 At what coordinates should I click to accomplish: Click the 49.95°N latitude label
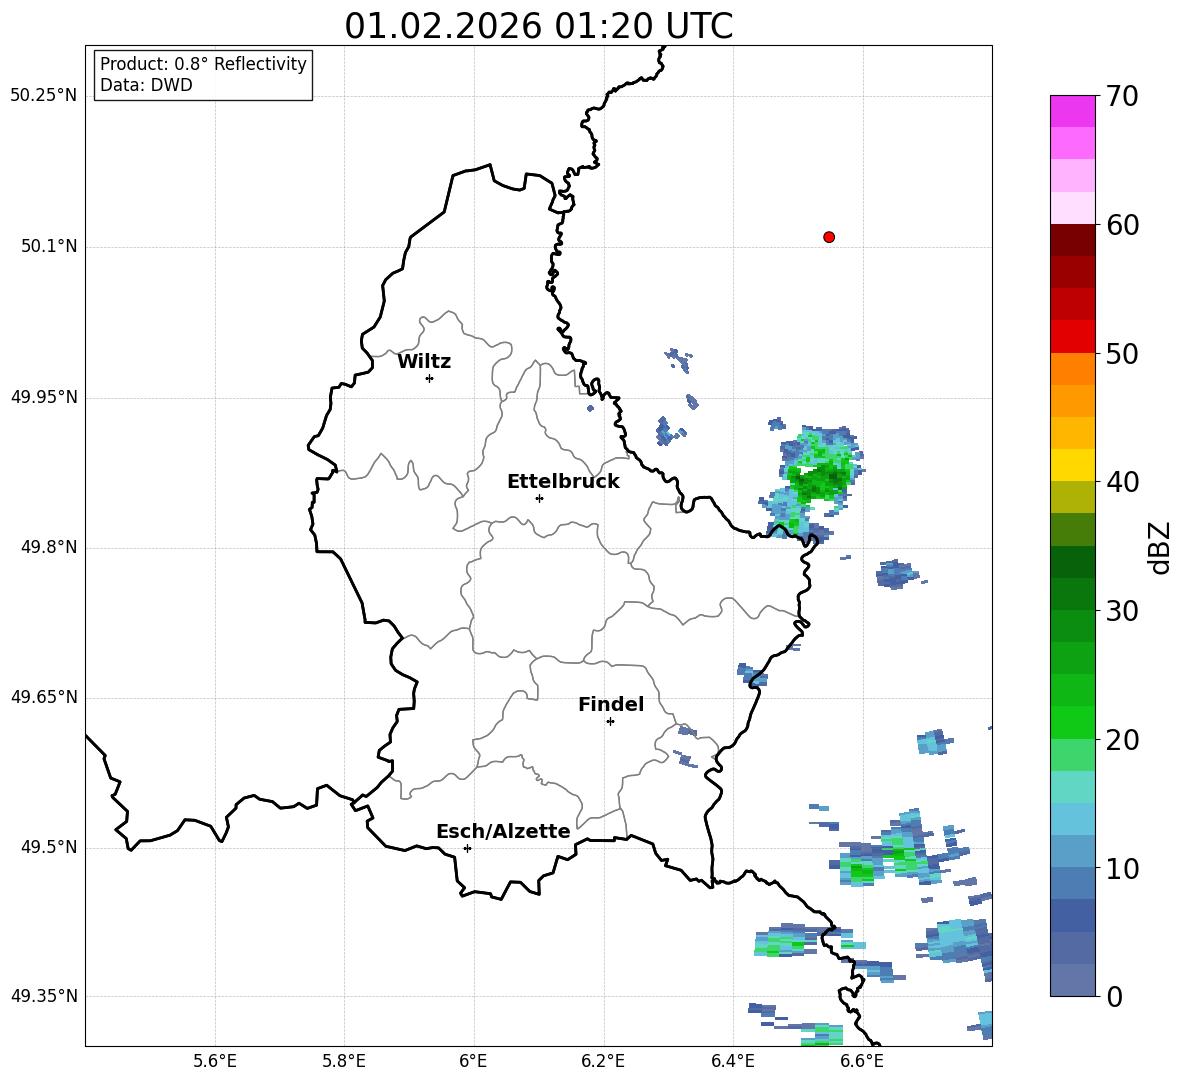(44, 397)
